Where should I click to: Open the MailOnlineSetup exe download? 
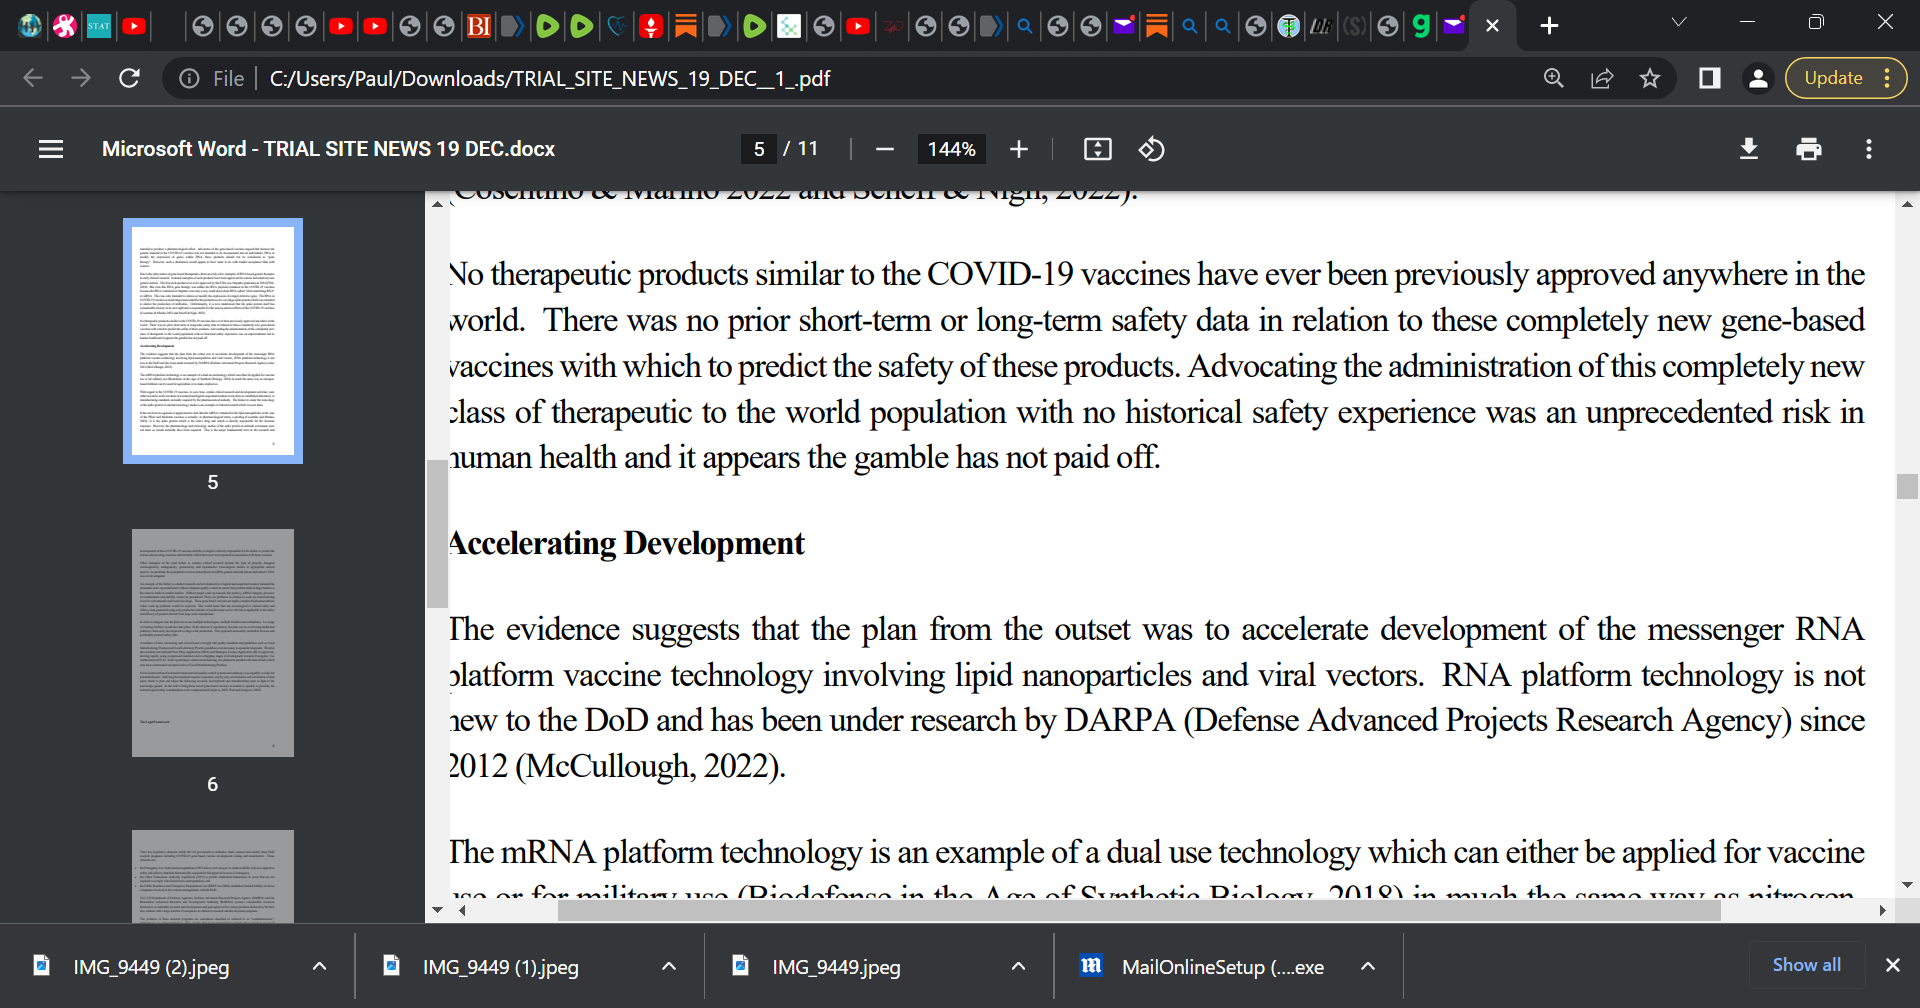(x=1222, y=967)
